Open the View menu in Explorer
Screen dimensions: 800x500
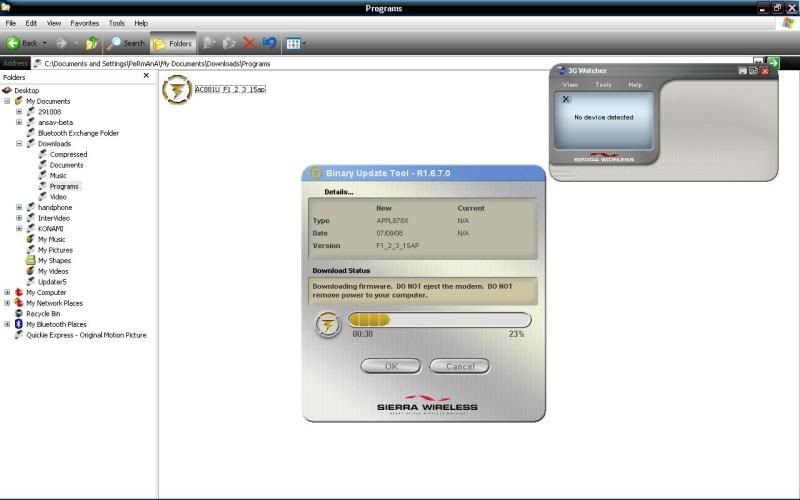[x=54, y=23]
